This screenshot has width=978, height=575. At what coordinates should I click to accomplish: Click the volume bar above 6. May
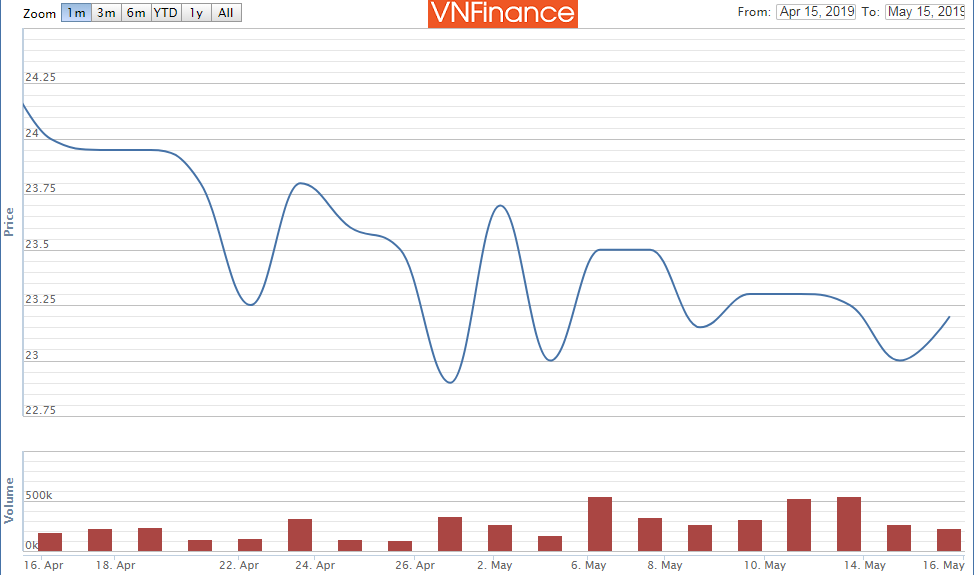[x=599, y=524]
